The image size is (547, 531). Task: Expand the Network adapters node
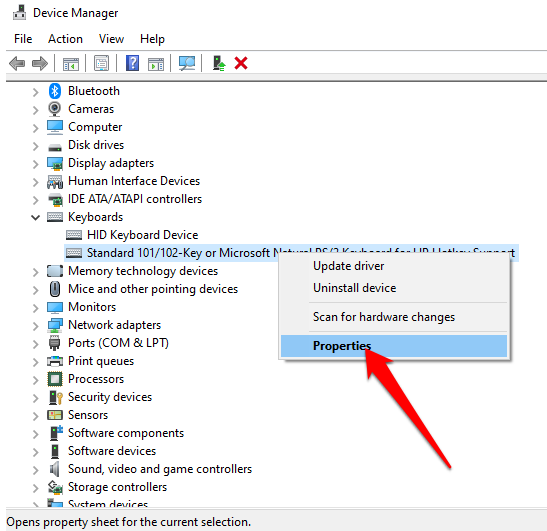click(35, 326)
